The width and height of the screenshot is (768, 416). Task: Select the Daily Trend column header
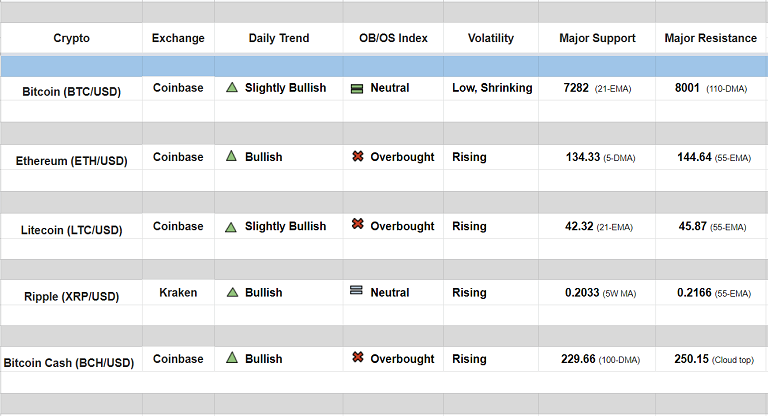(279, 39)
